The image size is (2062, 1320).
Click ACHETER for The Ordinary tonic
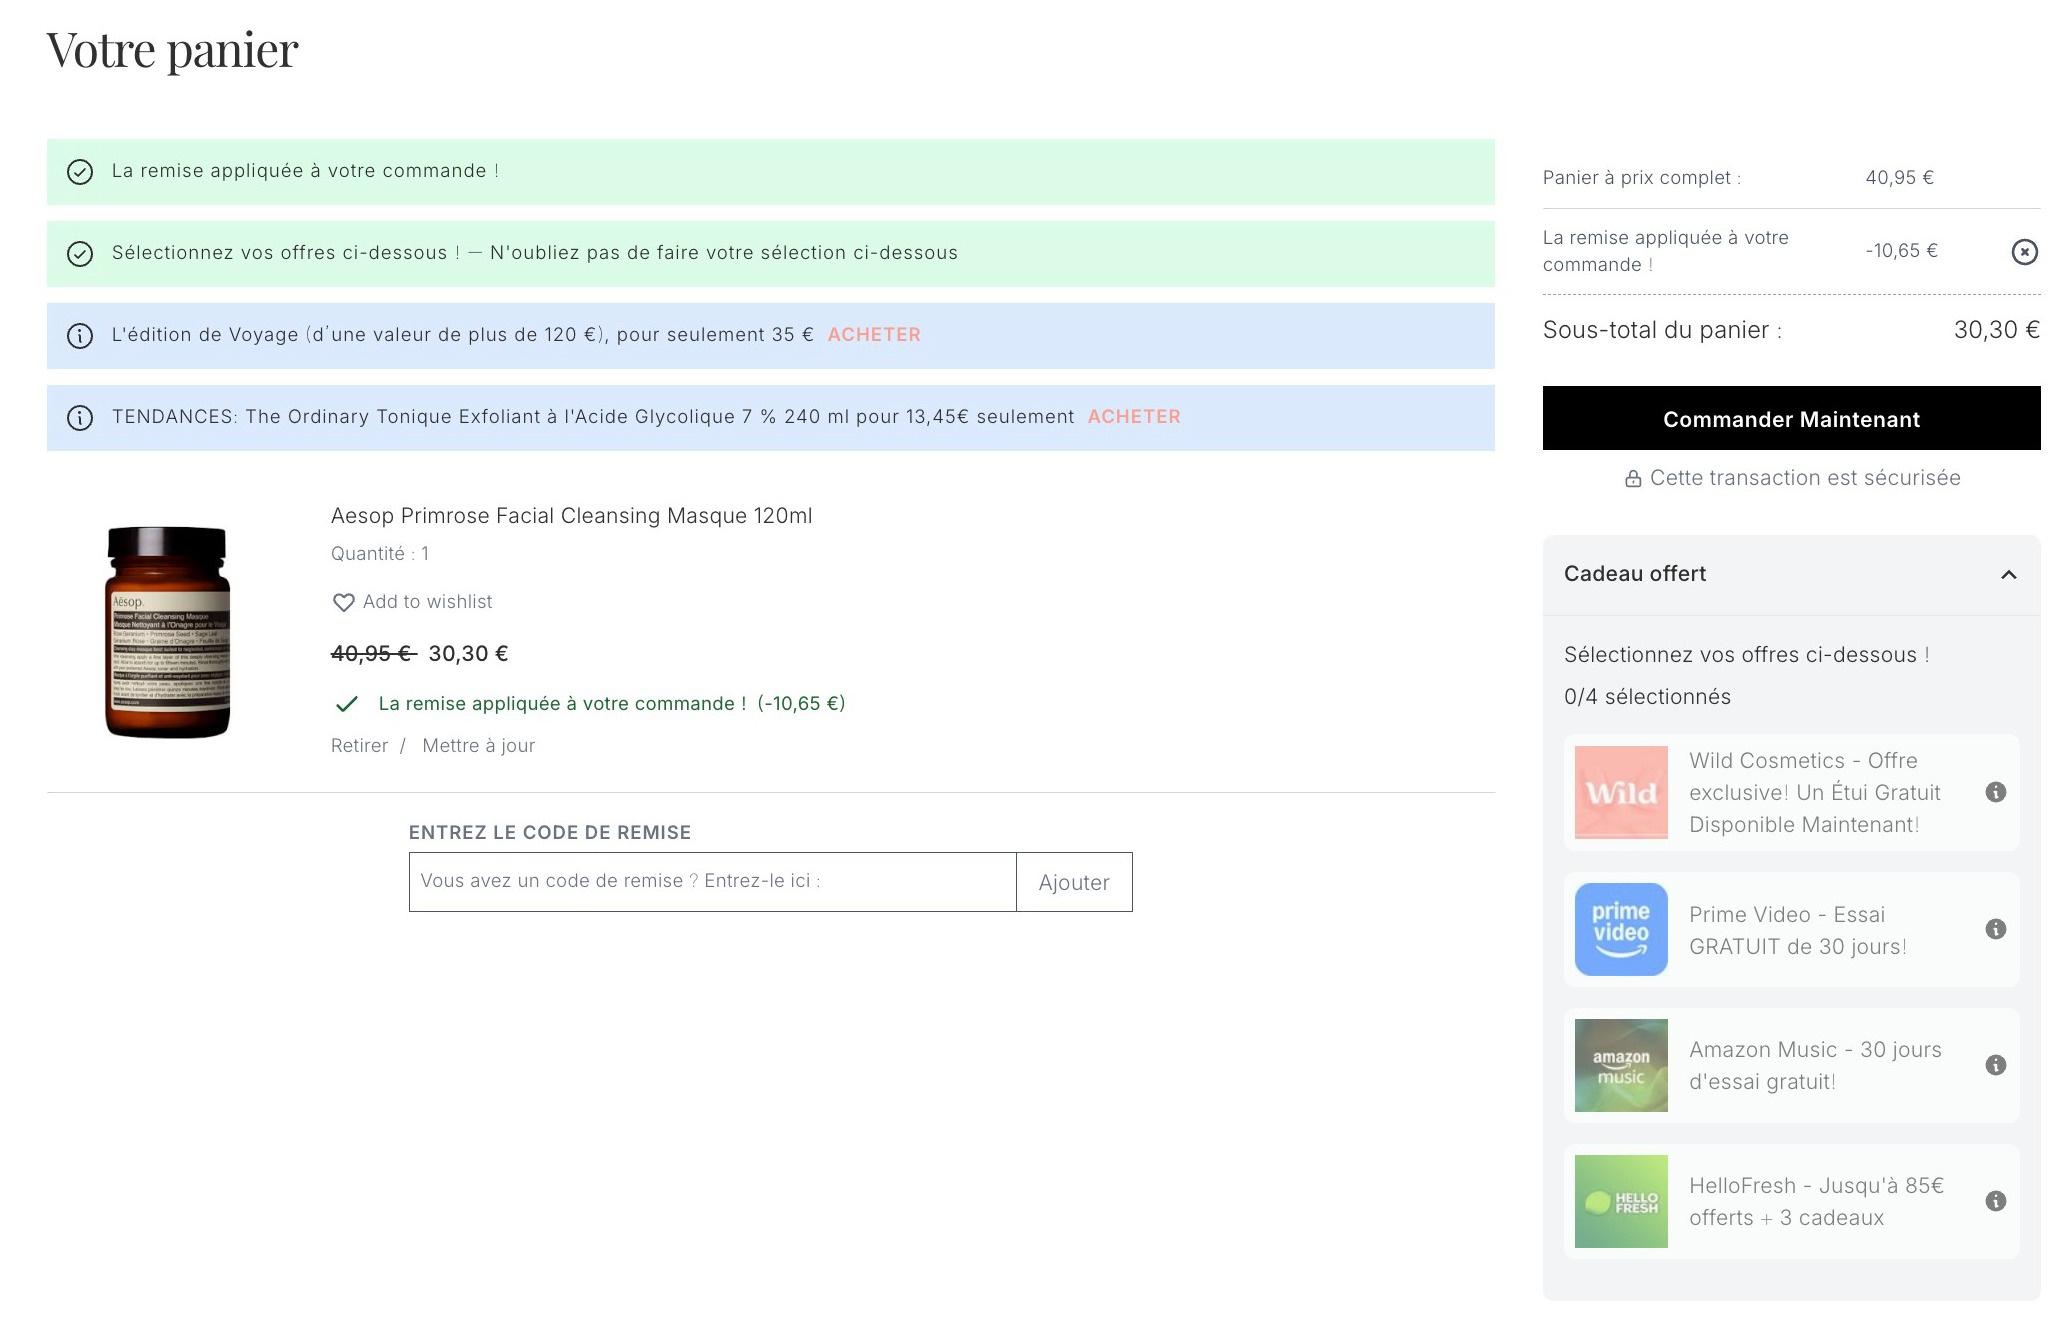[x=1134, y=417]
